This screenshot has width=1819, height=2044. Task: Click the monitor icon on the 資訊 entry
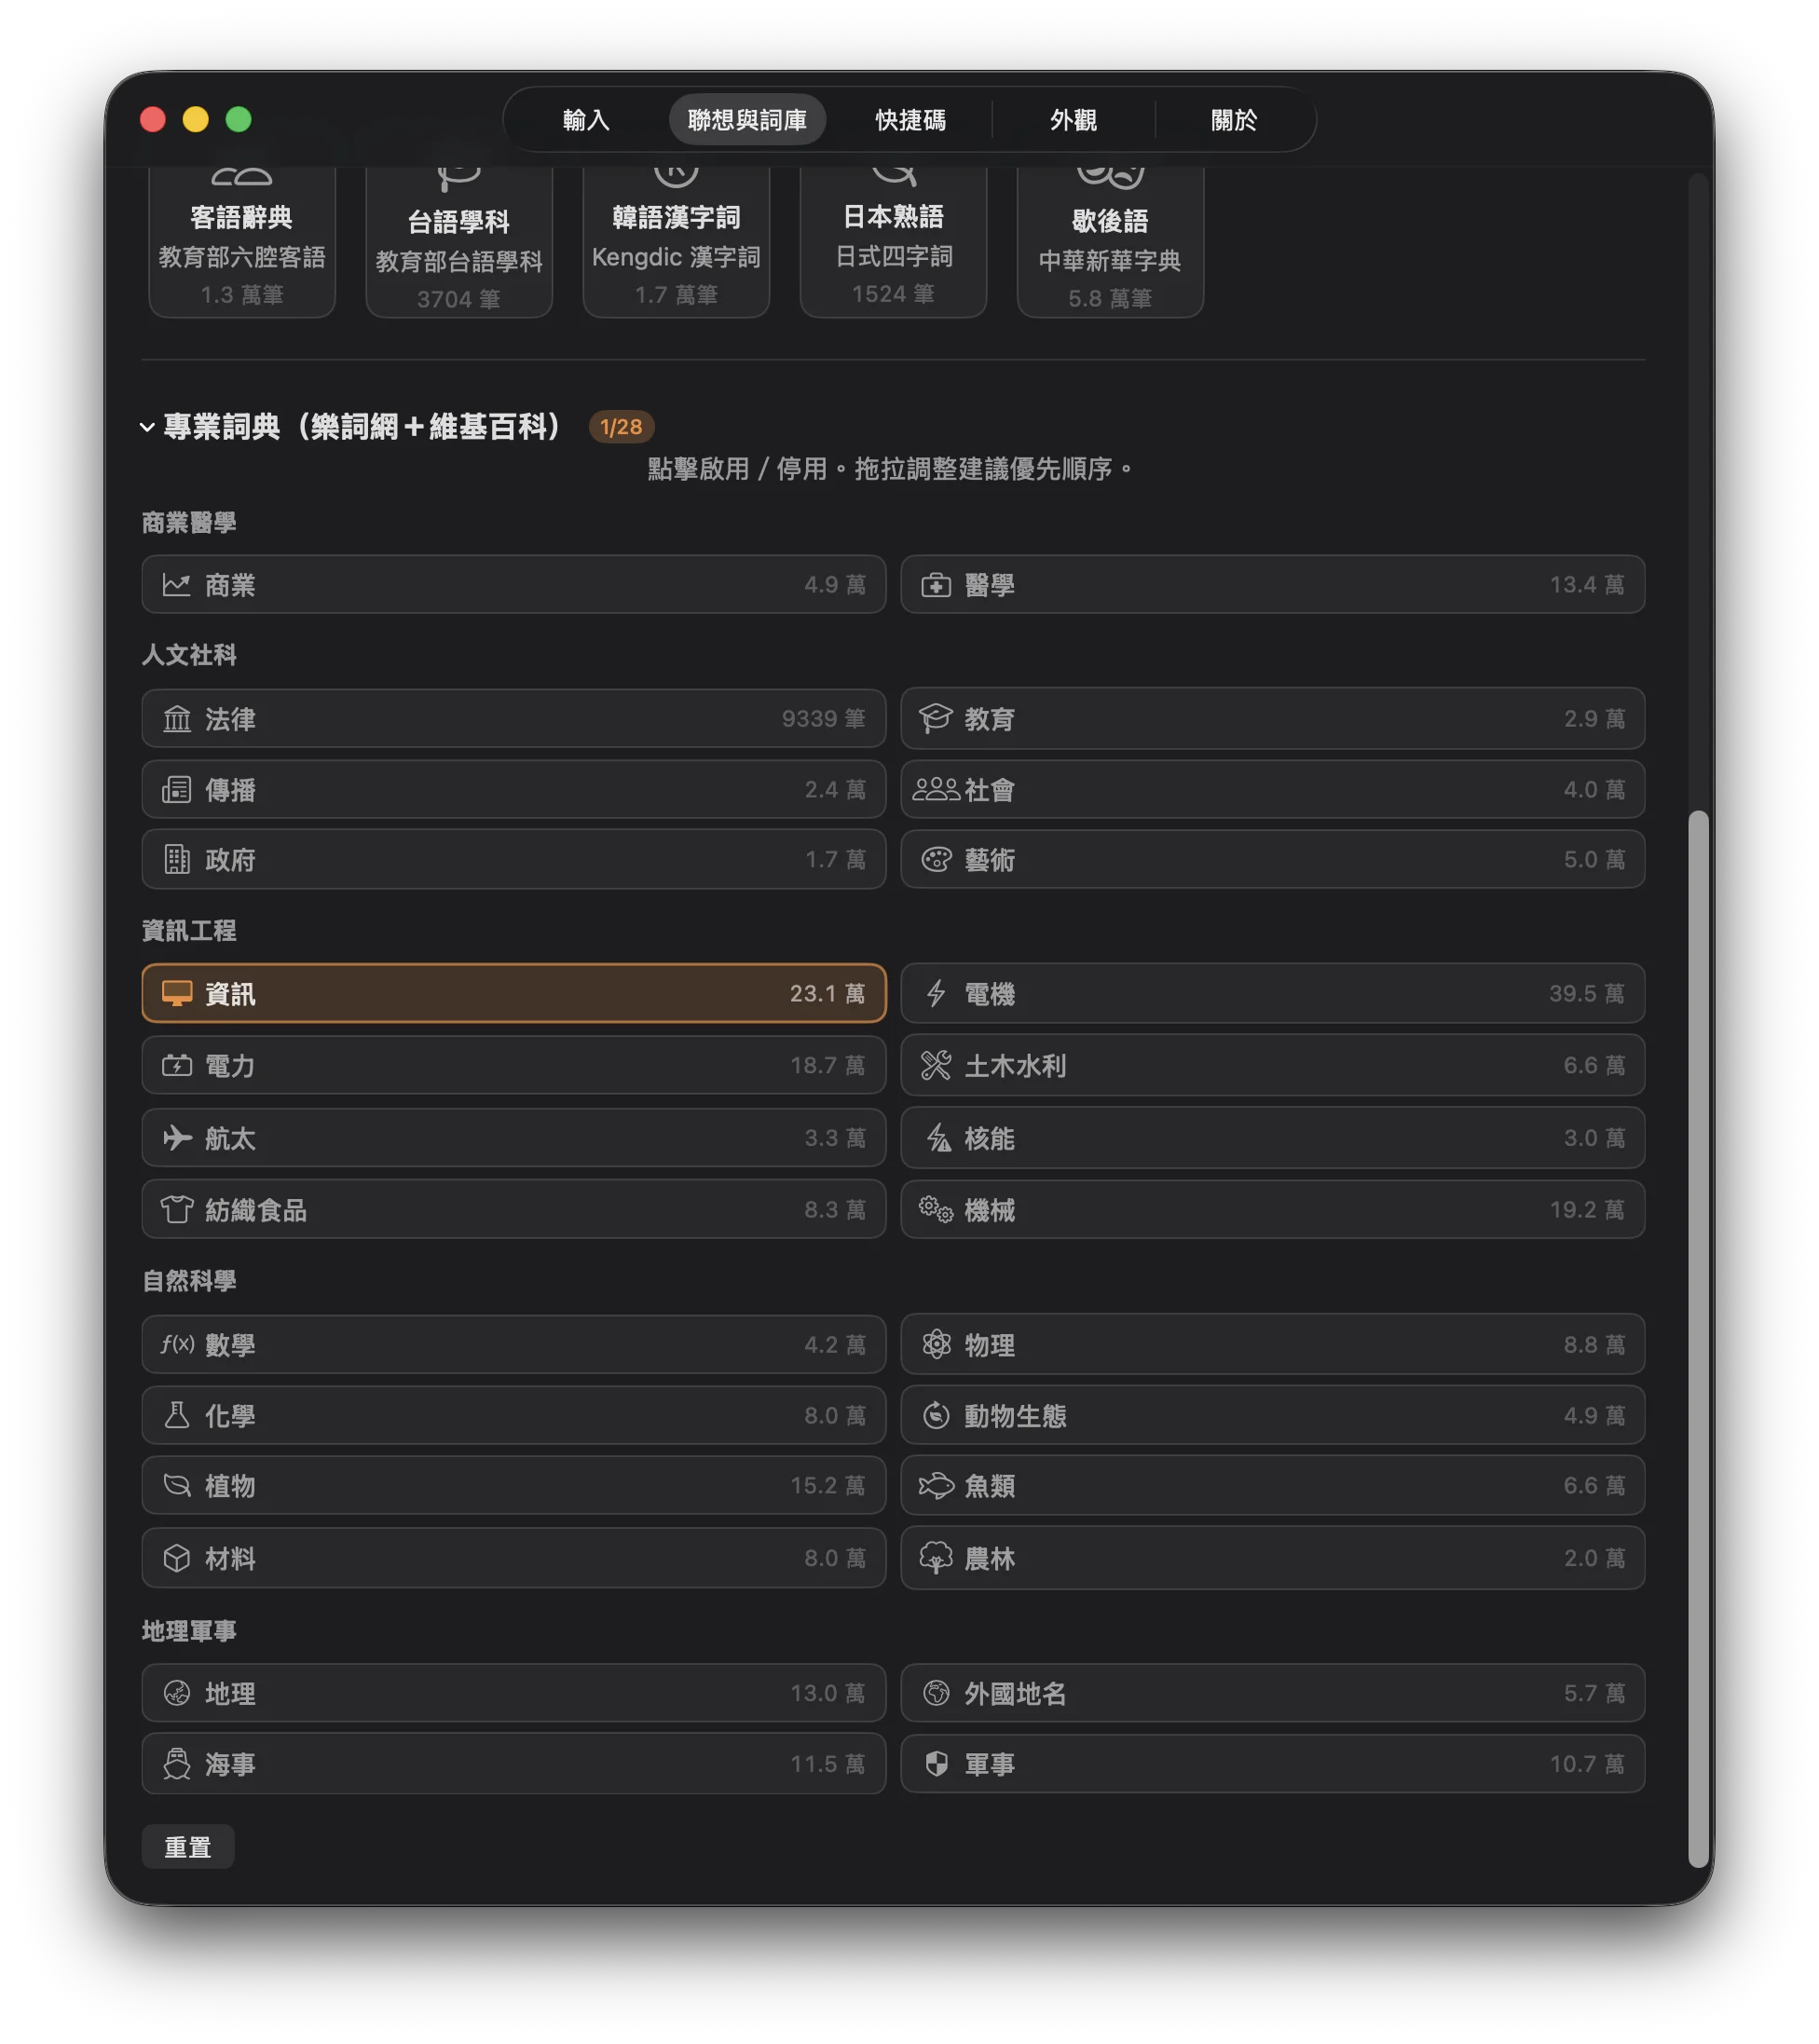(x=177, y=993)
